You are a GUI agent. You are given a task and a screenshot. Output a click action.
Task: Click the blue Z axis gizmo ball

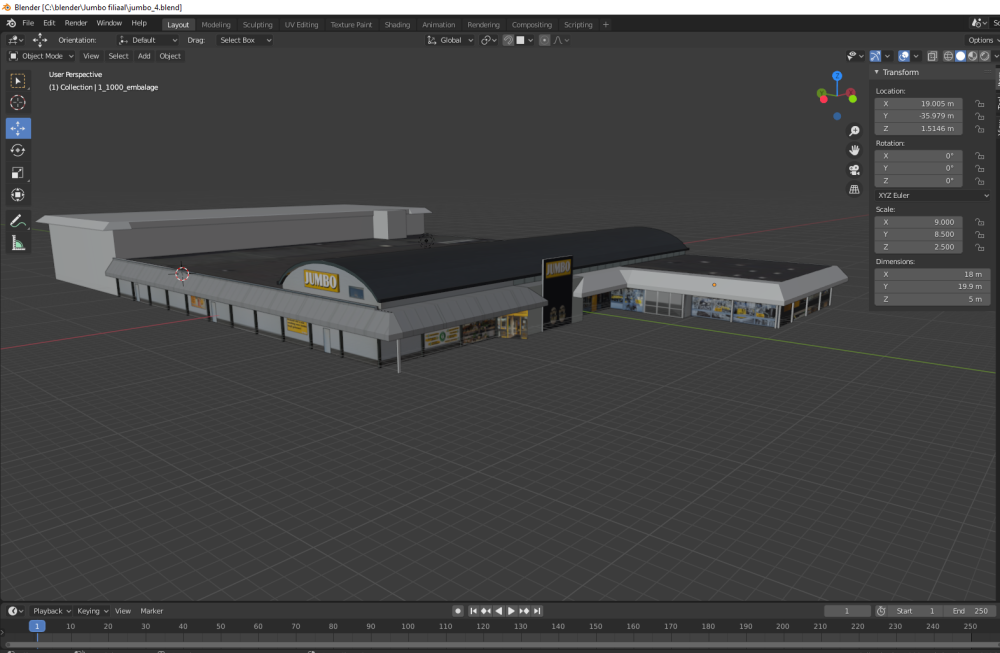coord(837,76)
